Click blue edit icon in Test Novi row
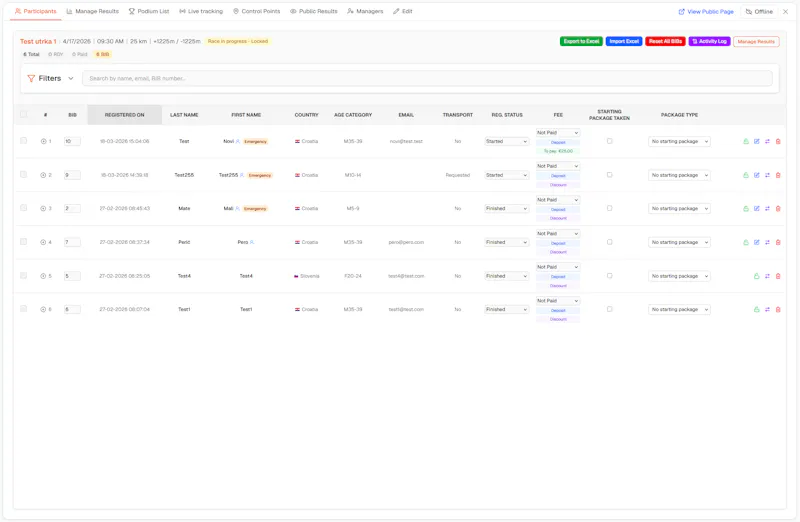This screenshot has width=800, height=522. point(757,141)
